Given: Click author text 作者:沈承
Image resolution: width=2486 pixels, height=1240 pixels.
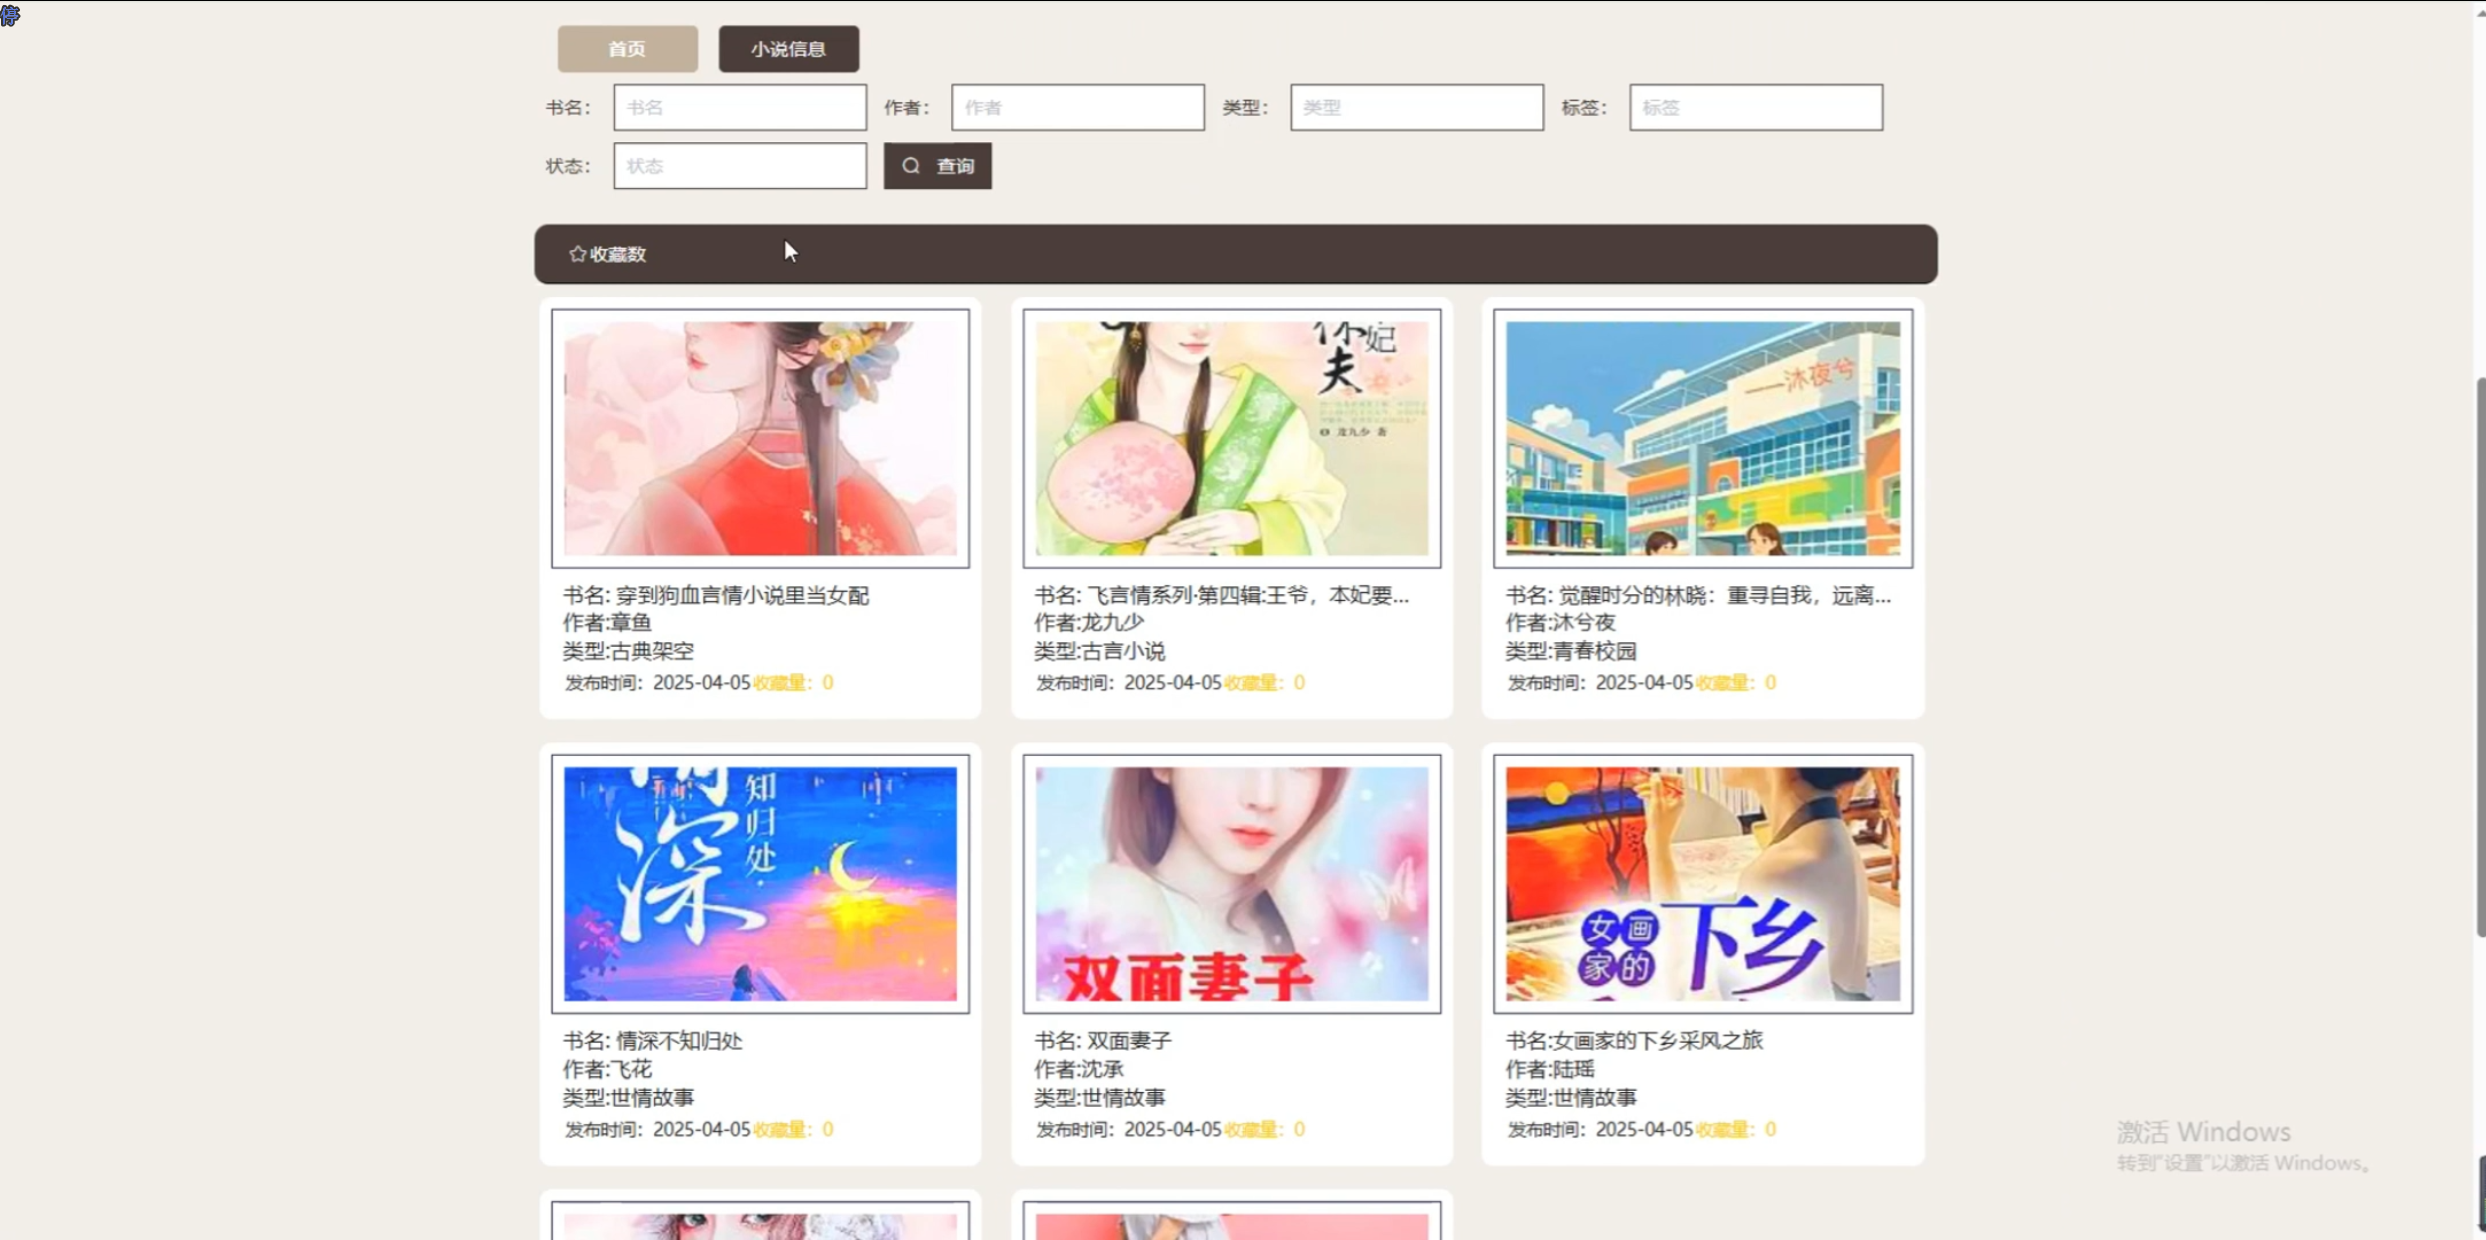Looking at the screenshot, I should pos(1079,1069).
